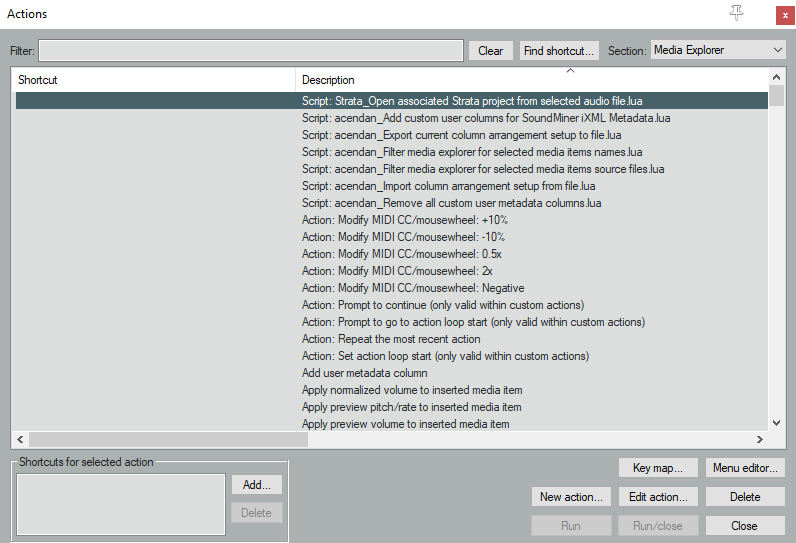The width and height of the screenshot is (796, 543).
Task: Open the Find shortcut dialog
Action: click(x=559, y=51)
